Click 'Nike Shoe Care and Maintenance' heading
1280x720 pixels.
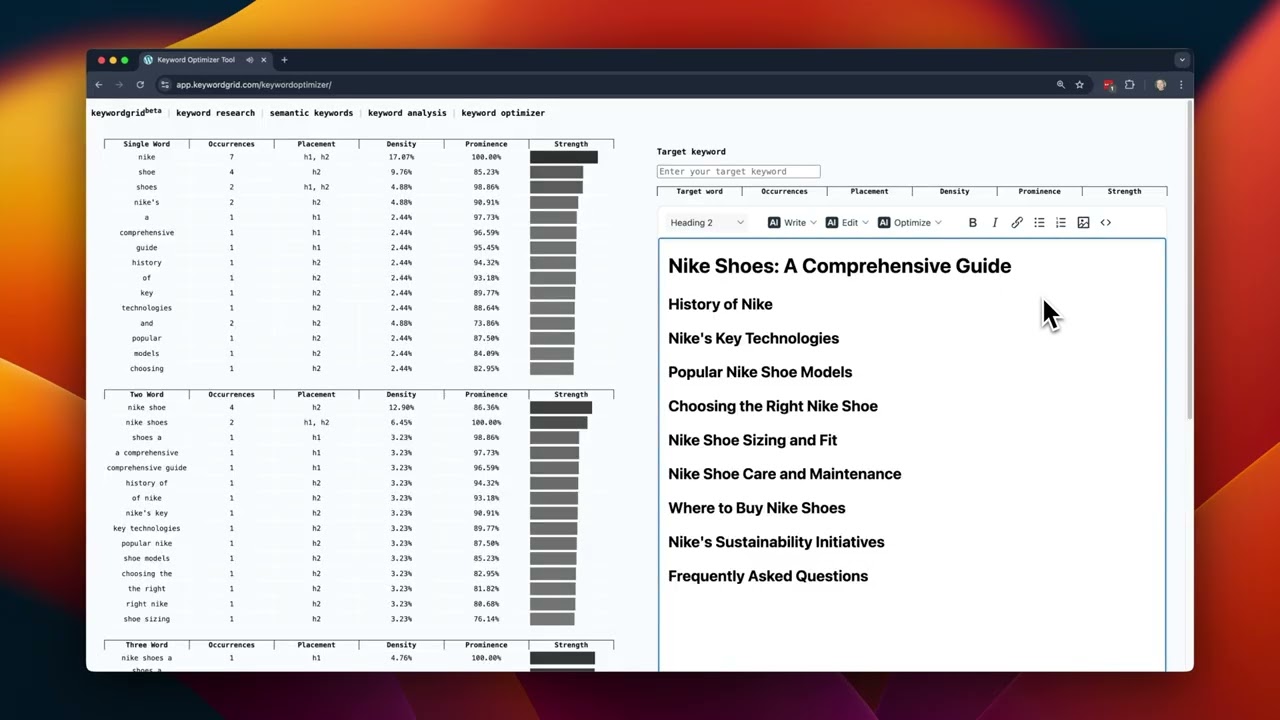(784, 474)
